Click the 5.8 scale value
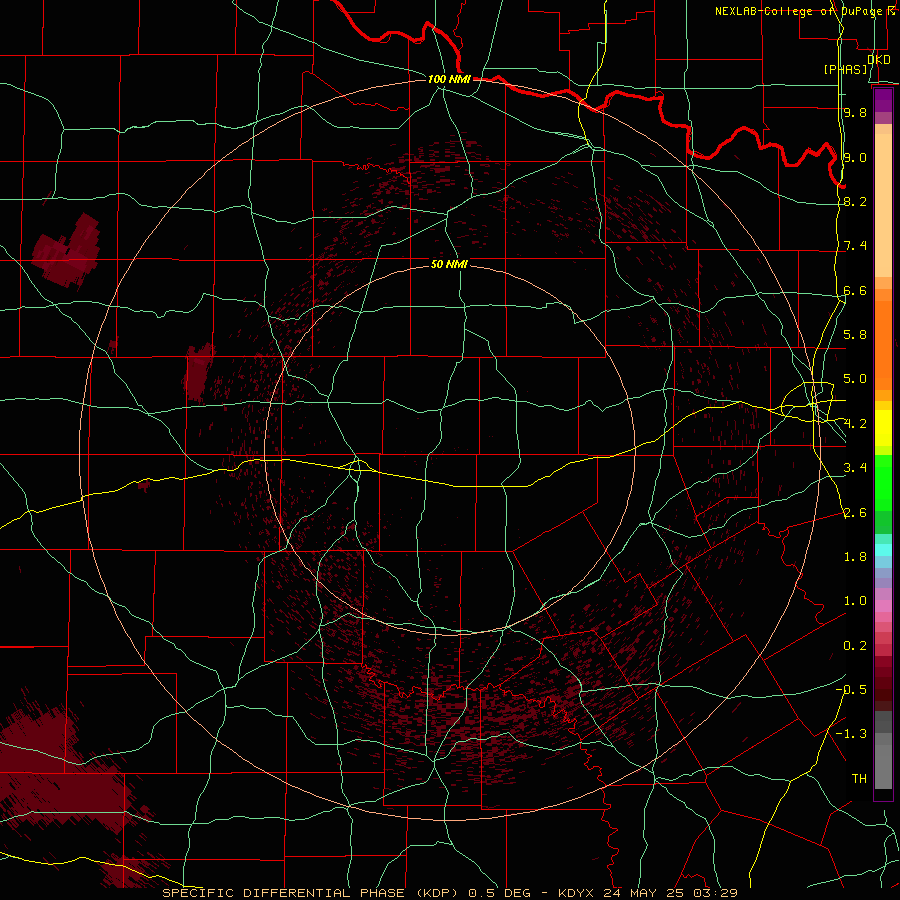The width and height of the screenshot is (900, 900). pos(855,335)
